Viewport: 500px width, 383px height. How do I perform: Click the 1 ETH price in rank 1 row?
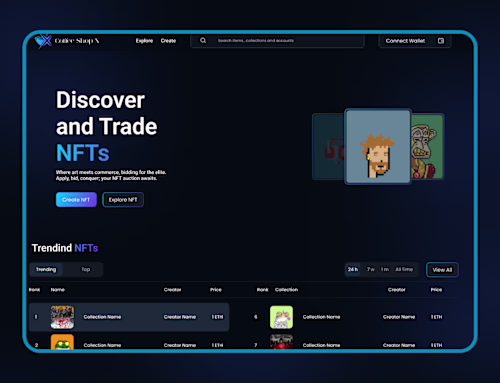point(217,317)
